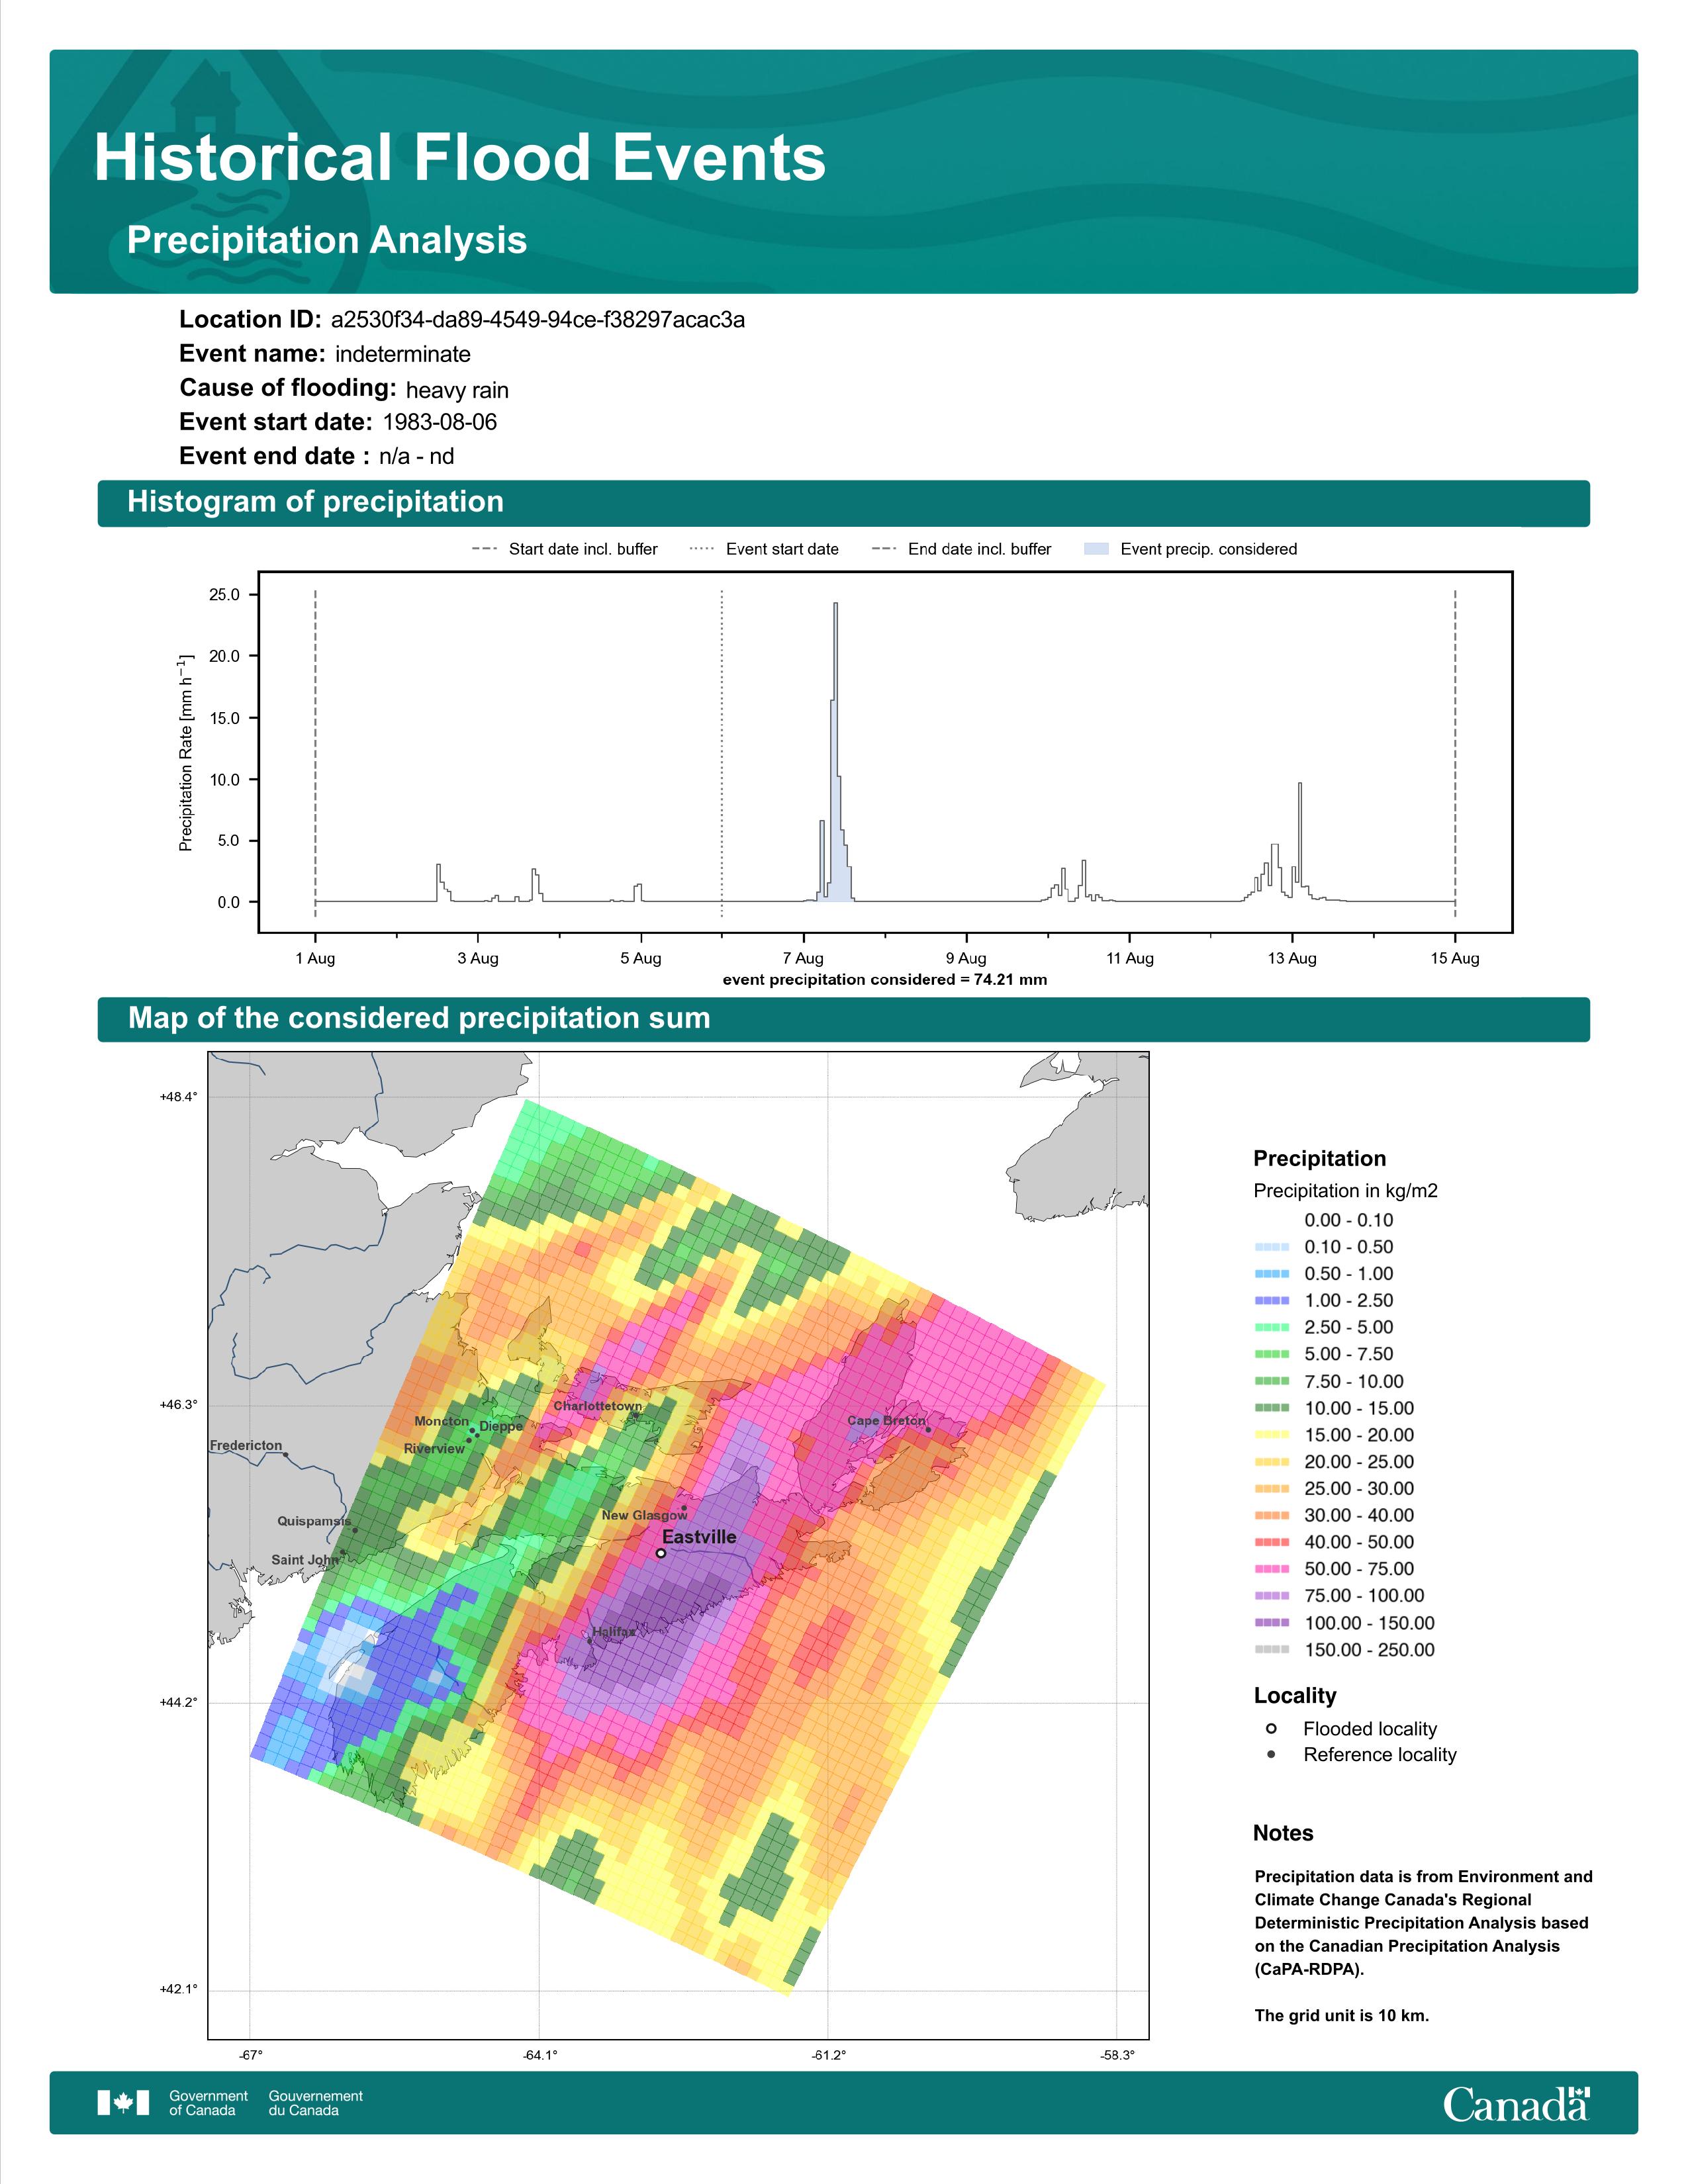This screenshot has height=2184, width=1688.
Task: Click the Cape Breton label on map
Action: 886,1420
